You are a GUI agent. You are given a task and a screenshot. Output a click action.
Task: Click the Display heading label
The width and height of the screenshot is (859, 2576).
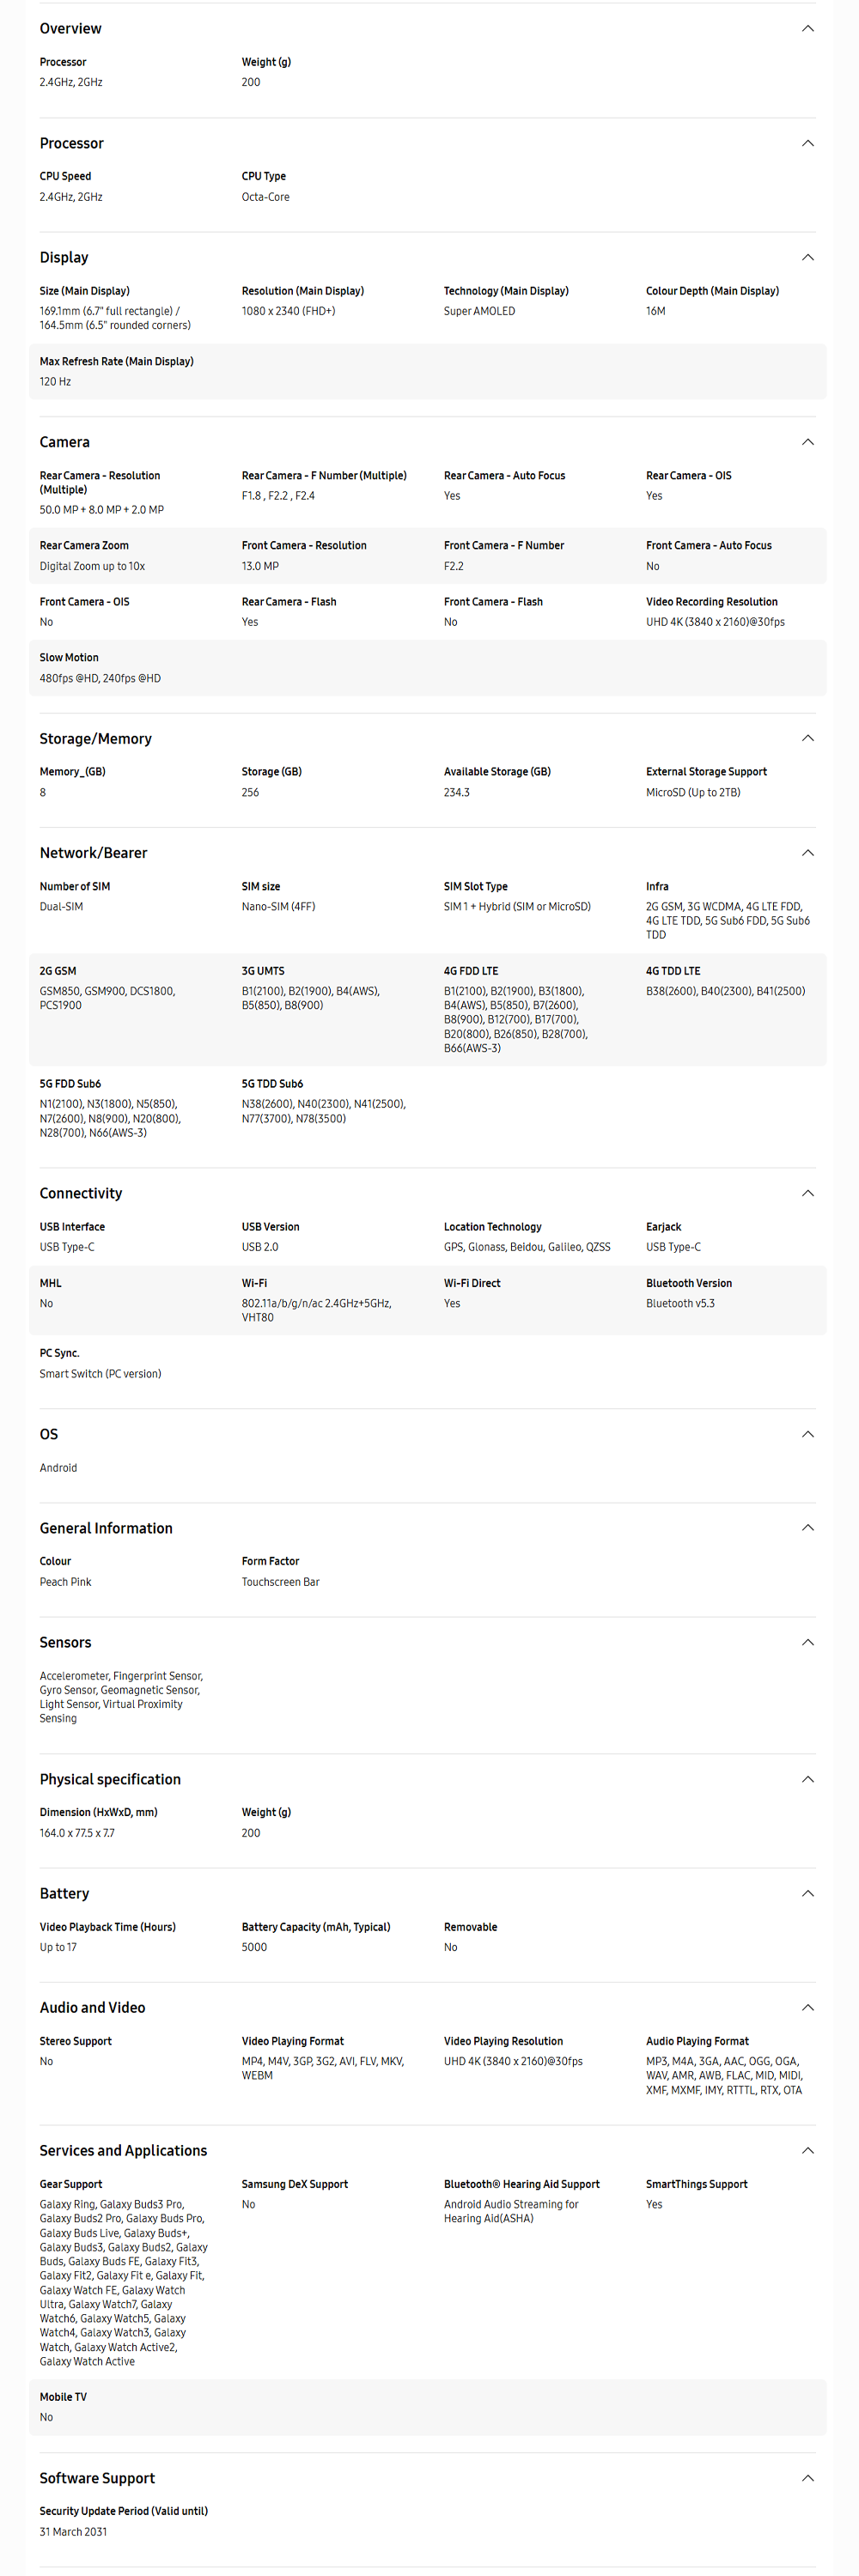click(x=64, y=257)
